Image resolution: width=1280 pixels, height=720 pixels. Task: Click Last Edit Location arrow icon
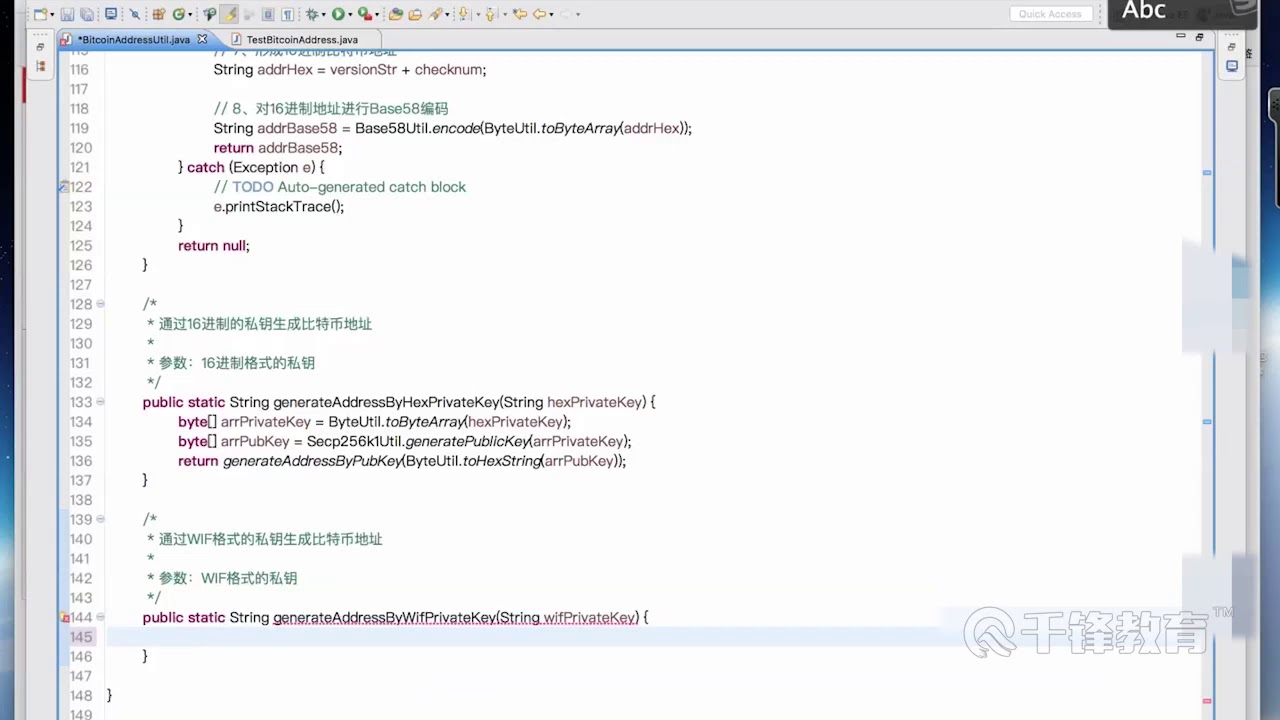point(520,14)
